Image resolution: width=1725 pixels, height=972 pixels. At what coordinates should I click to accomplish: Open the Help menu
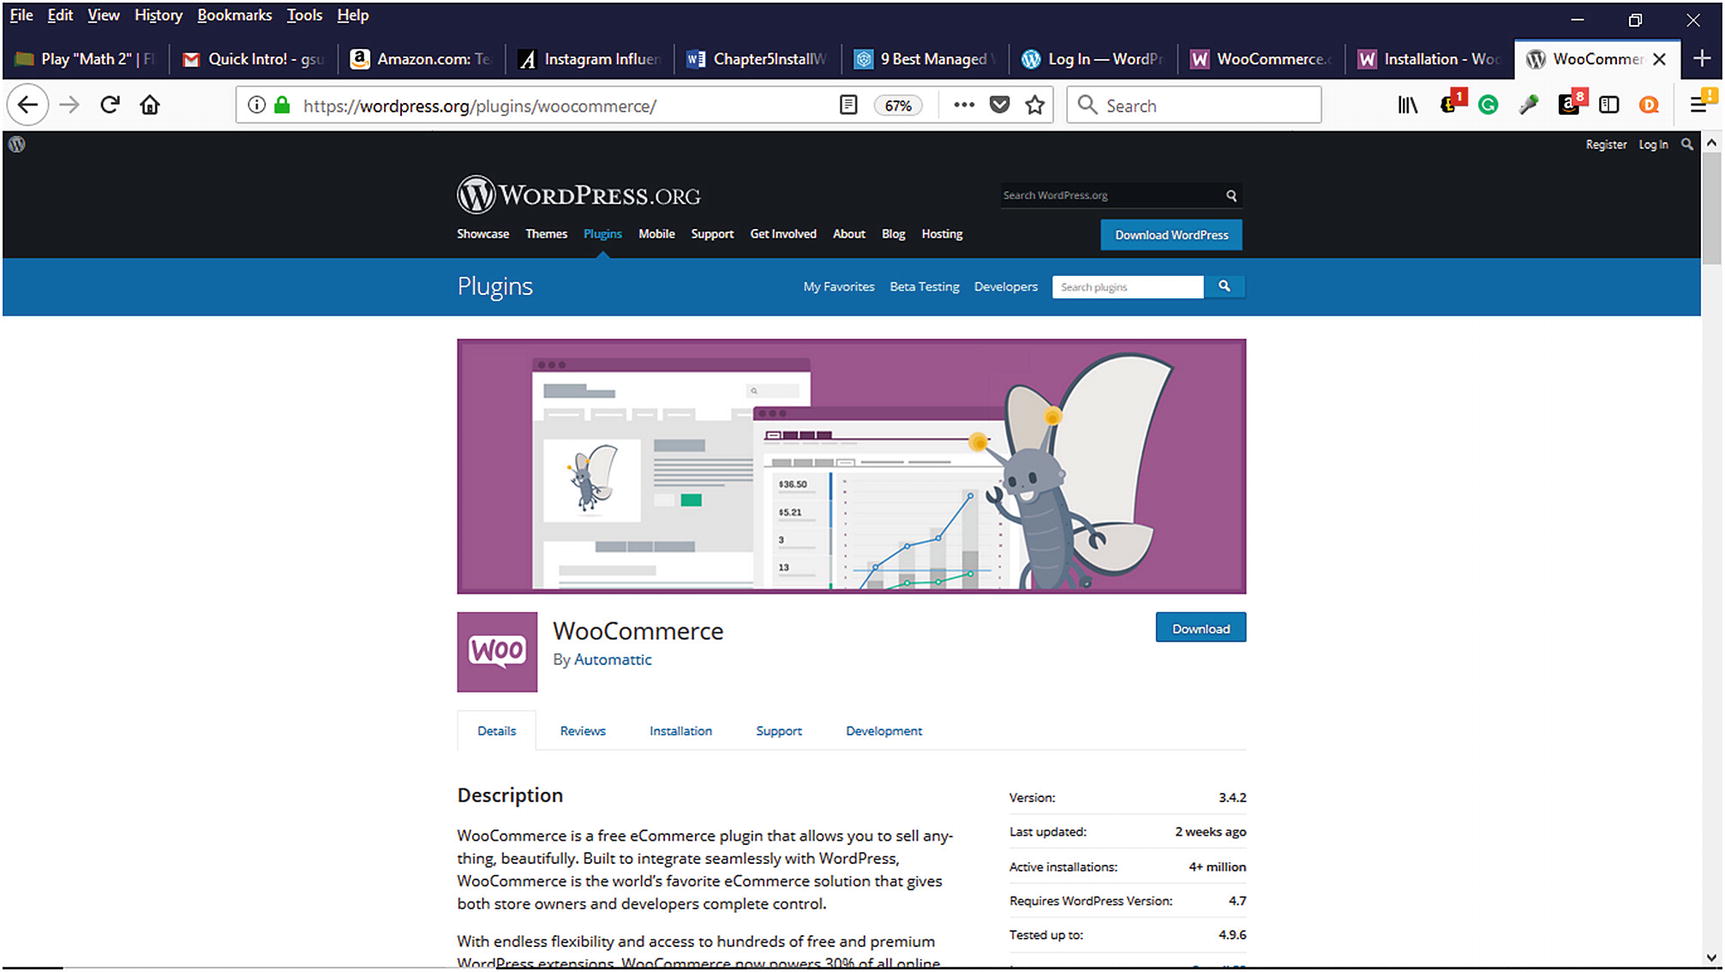[353, 15]
